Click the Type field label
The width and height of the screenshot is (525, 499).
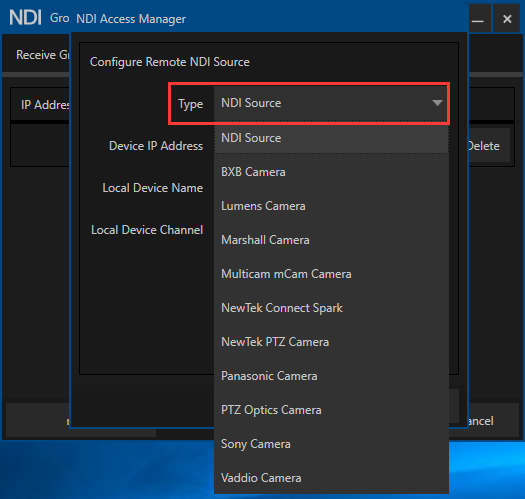(x=191, y=104)
